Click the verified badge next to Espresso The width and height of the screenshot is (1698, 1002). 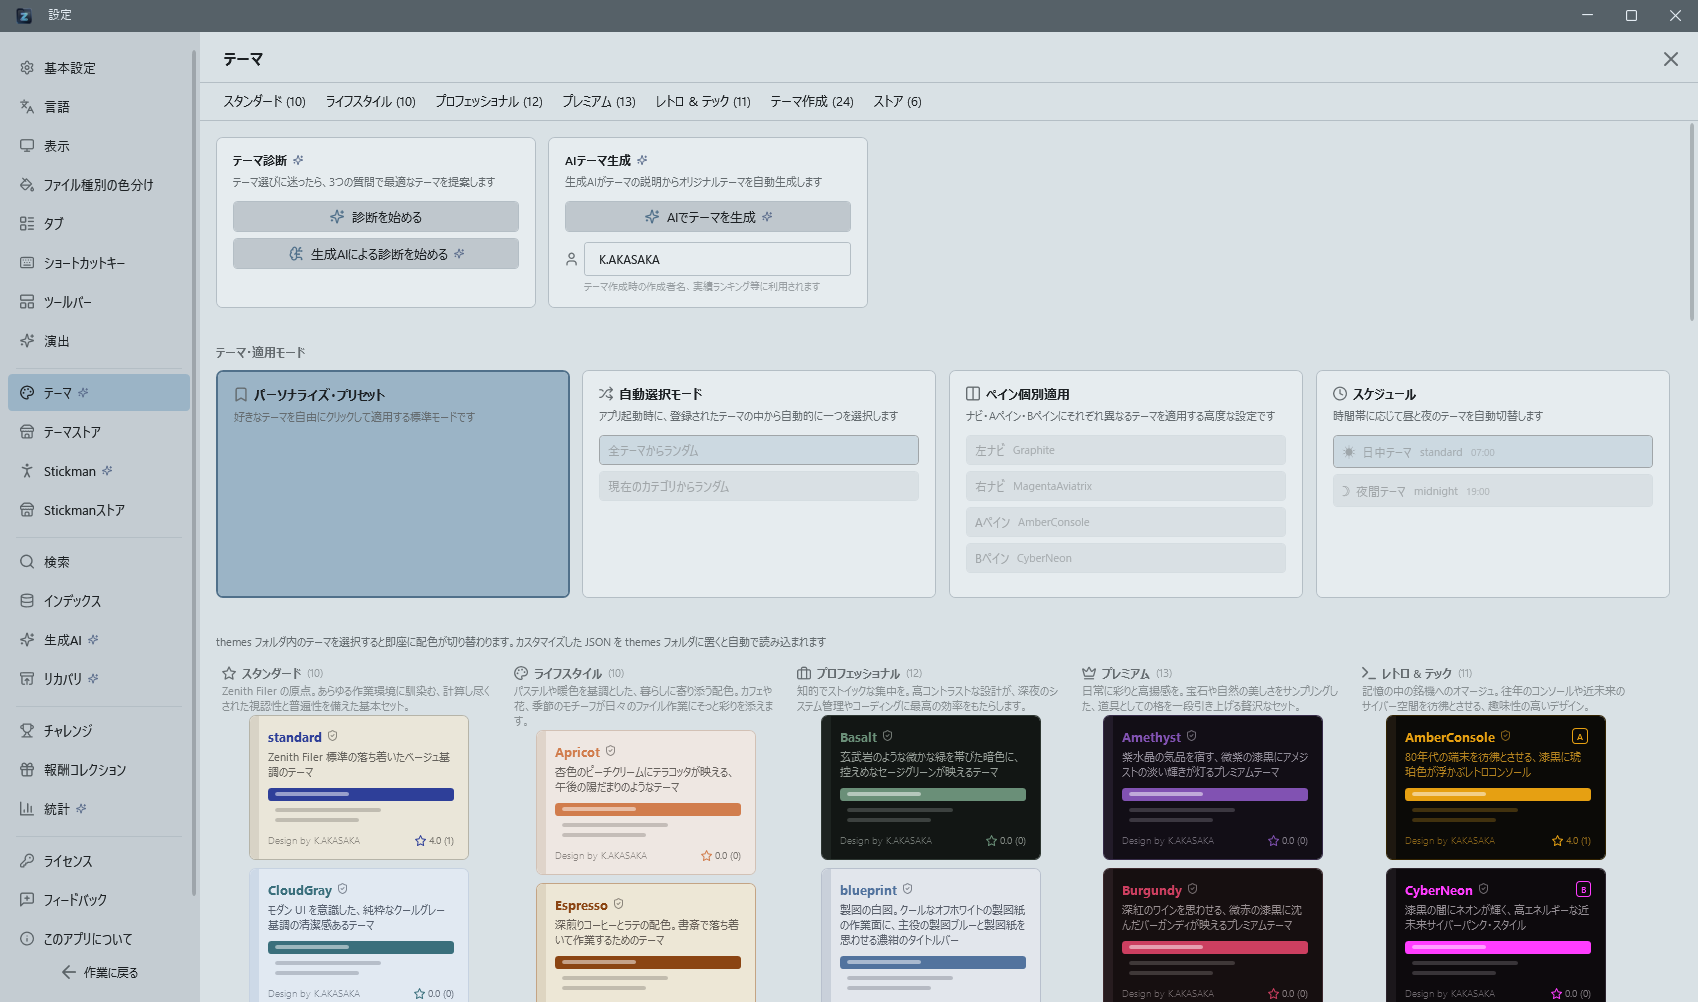click(x=618, y=904)
